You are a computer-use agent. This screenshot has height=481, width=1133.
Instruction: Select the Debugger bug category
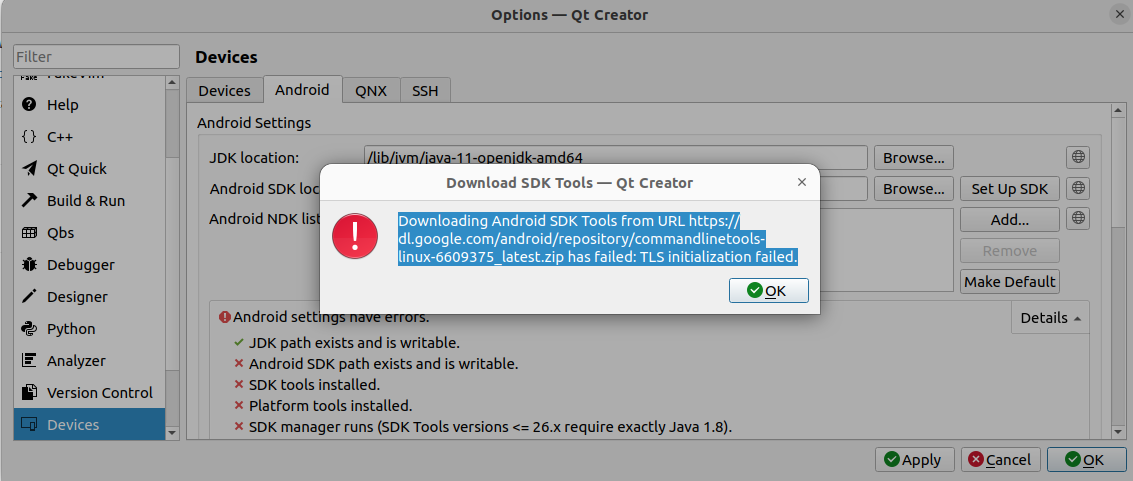(x=89, y=264)
